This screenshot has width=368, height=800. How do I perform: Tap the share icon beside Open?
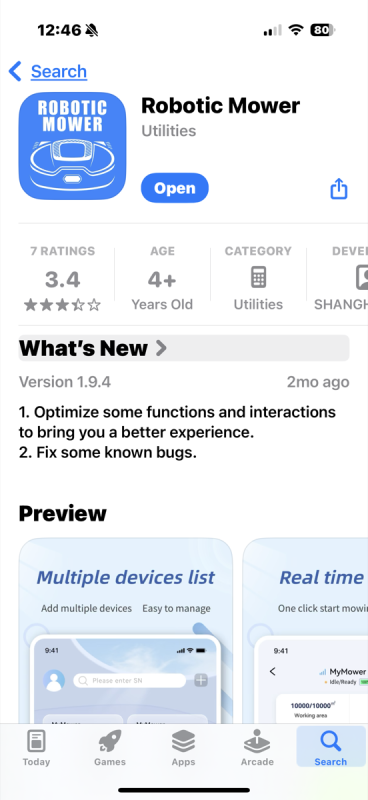[x=339, y=189]
